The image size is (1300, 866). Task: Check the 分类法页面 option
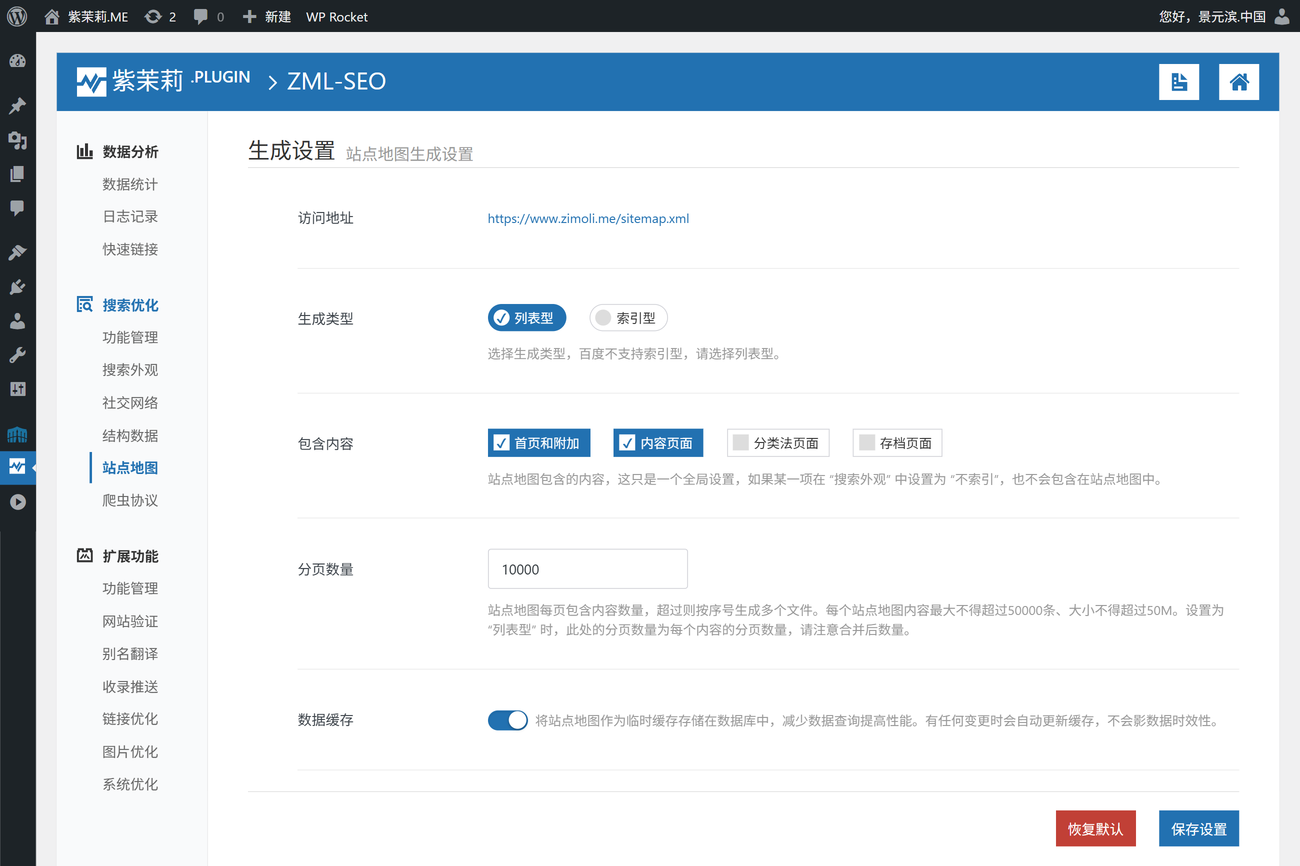coord(778,443)
